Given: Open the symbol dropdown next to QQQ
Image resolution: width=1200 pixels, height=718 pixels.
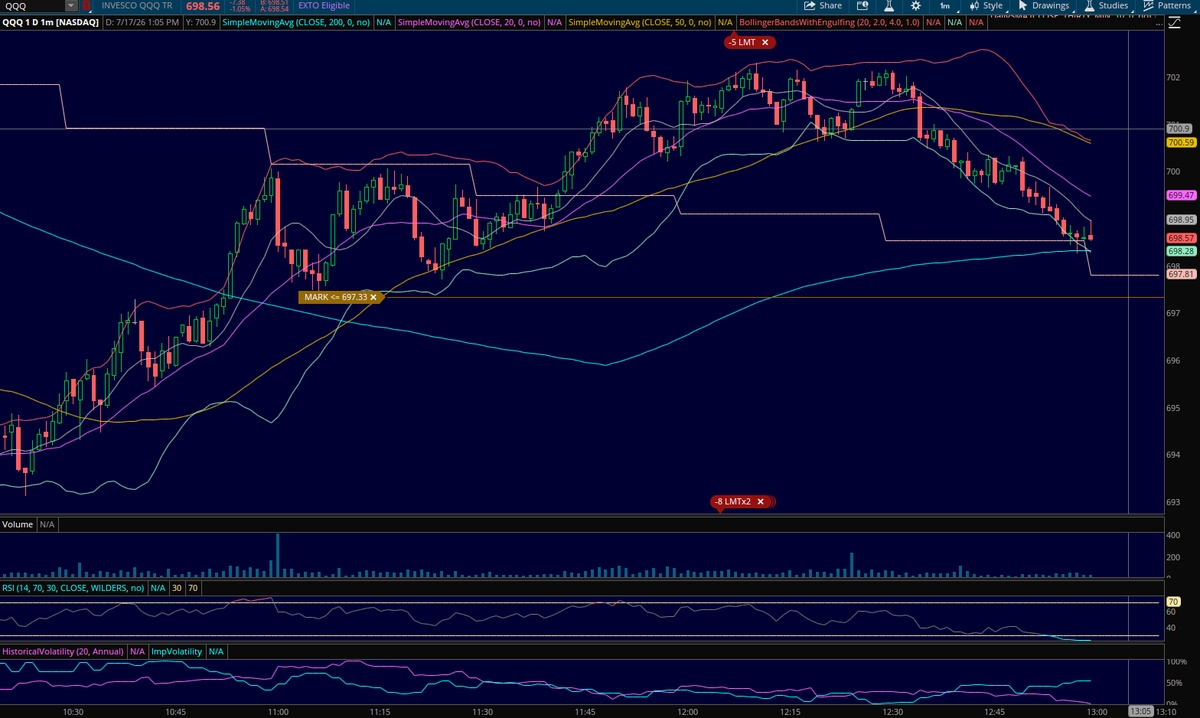Looking at the screenshot, I should click(71, 6).
